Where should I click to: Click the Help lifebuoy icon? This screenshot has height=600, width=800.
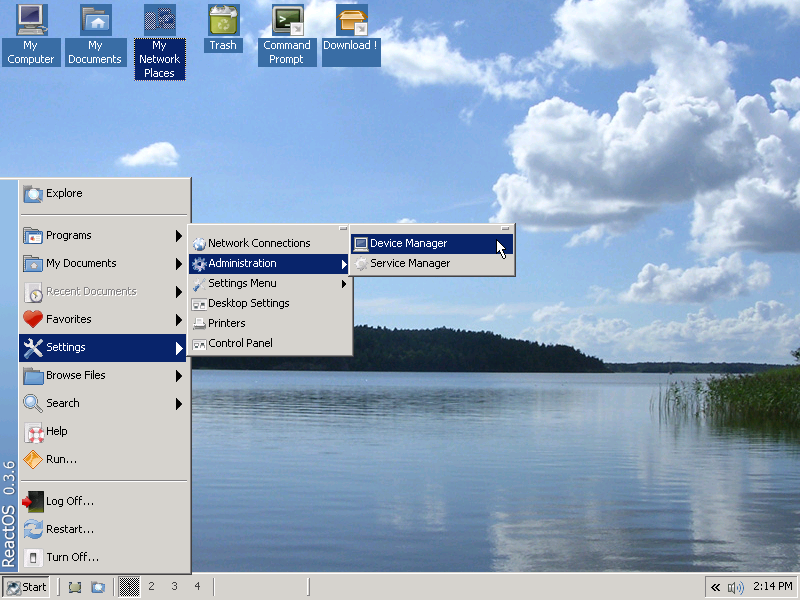34,433
